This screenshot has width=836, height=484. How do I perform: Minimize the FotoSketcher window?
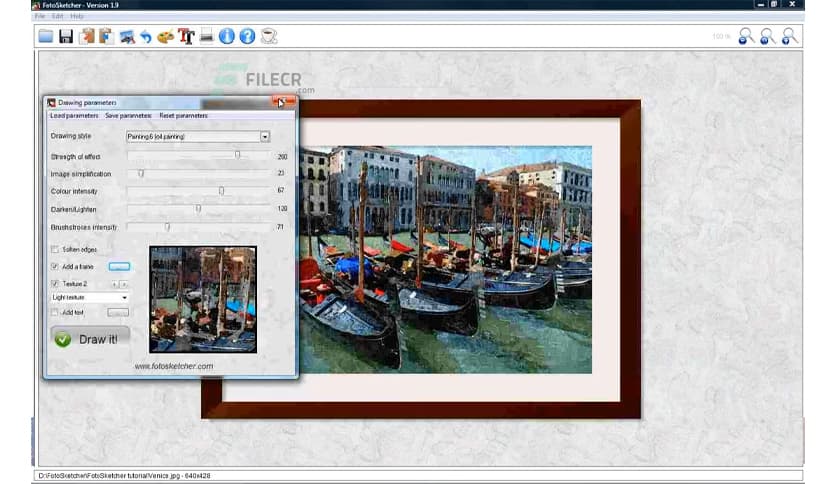tap(760, 4)
